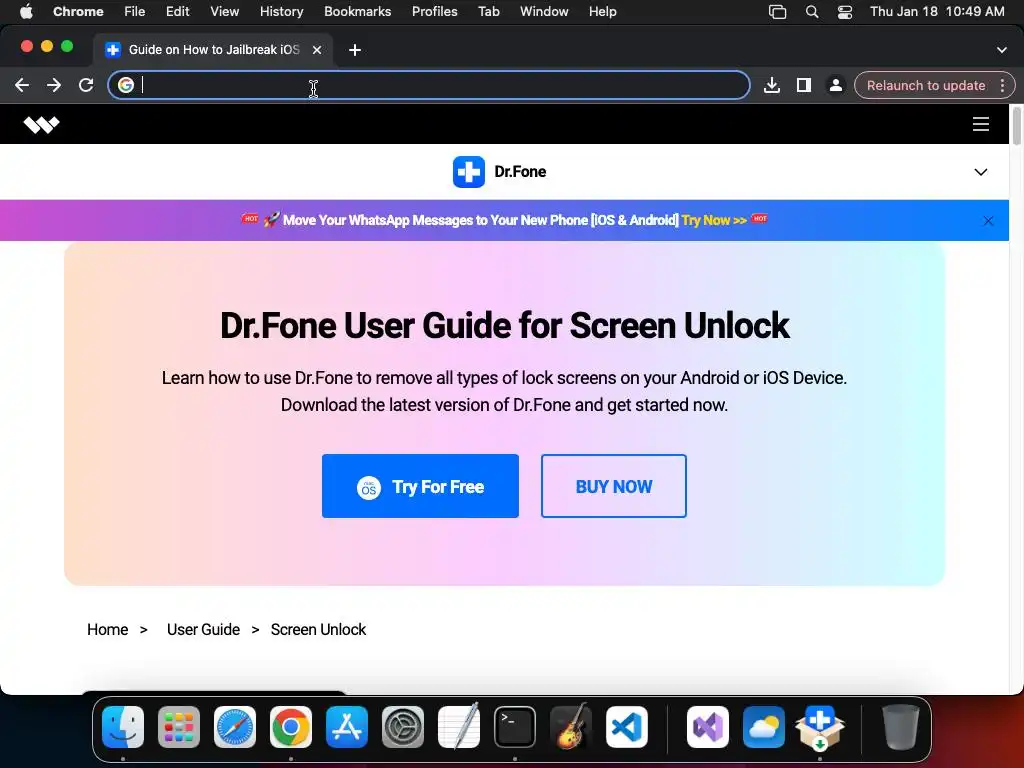
Task: Click the BUY NOW button
Action: click(613, 486)
